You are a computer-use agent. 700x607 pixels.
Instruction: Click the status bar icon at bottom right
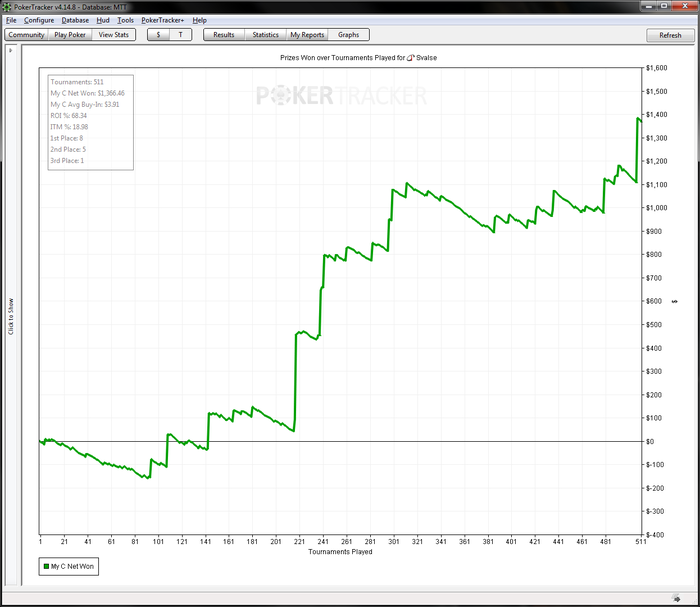[677, 599]
